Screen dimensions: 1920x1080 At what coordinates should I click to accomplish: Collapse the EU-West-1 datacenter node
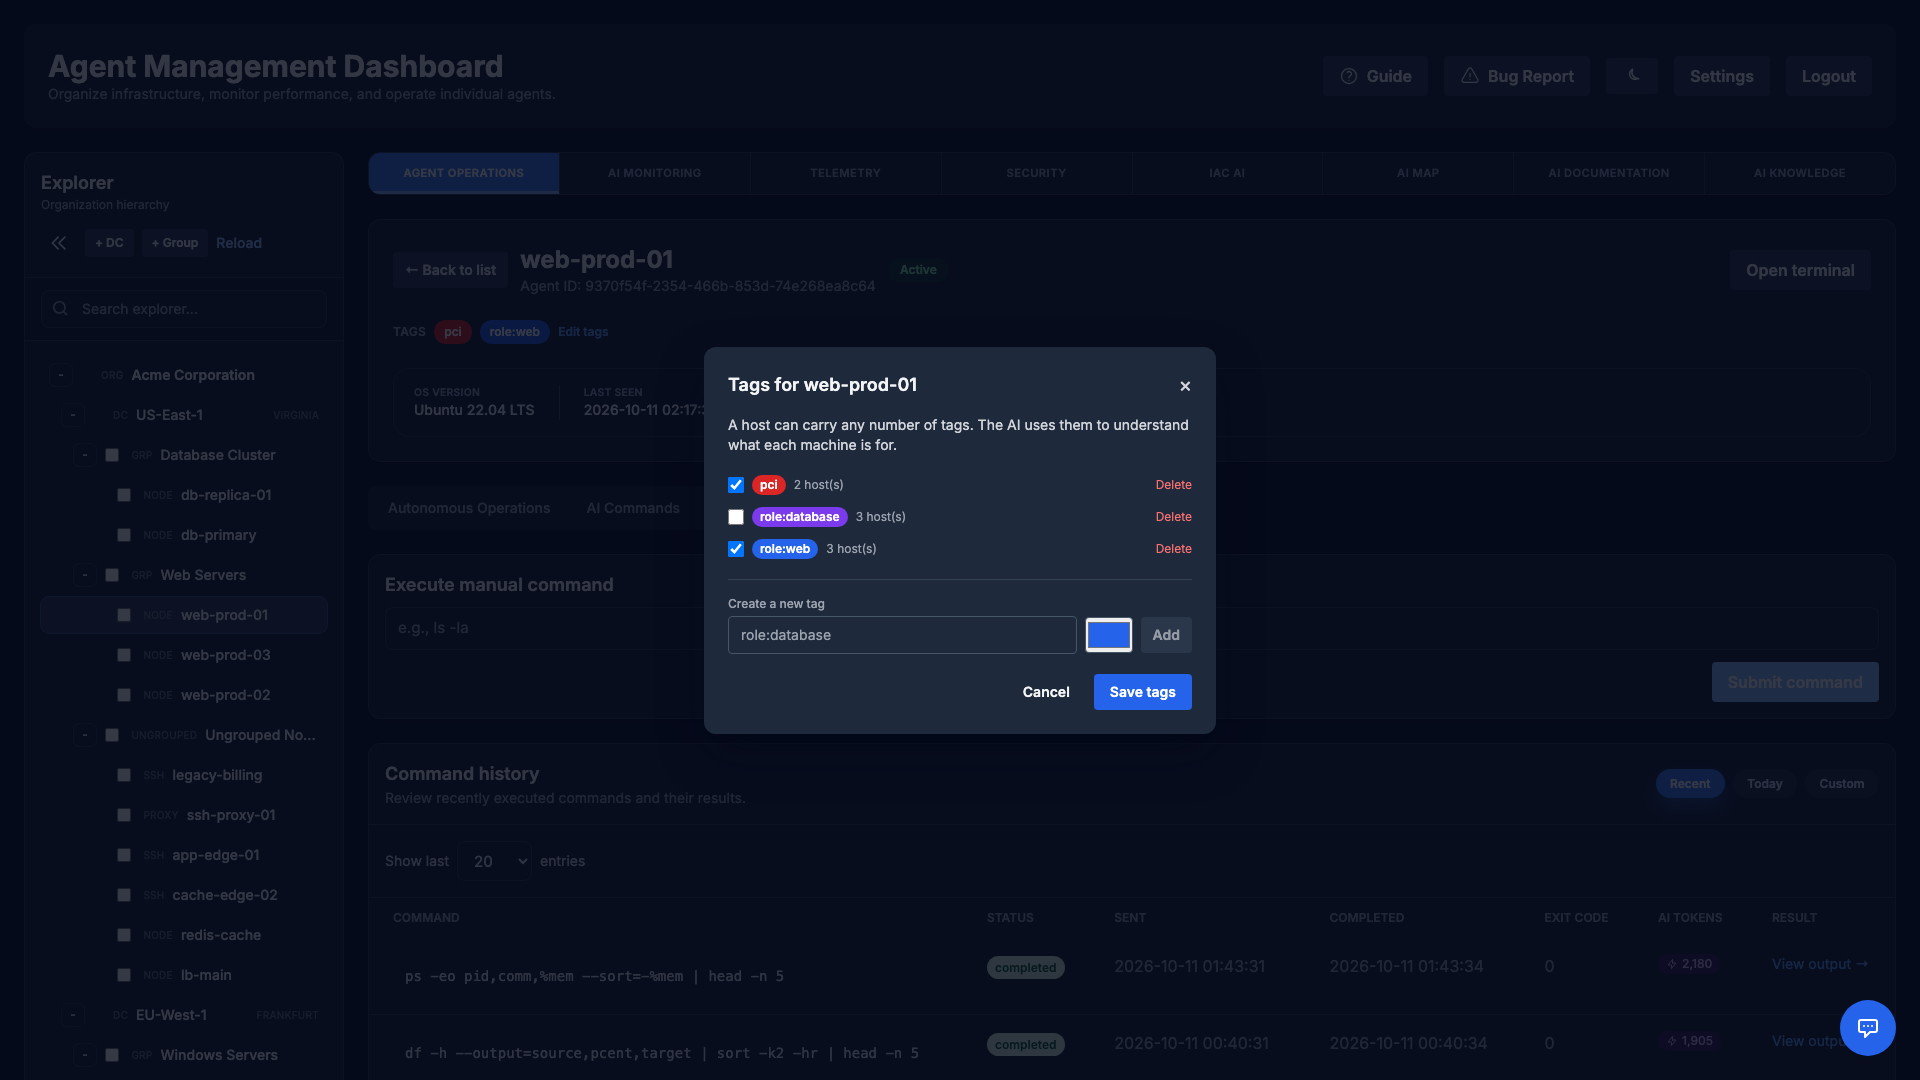click(x=72, y=1015)
